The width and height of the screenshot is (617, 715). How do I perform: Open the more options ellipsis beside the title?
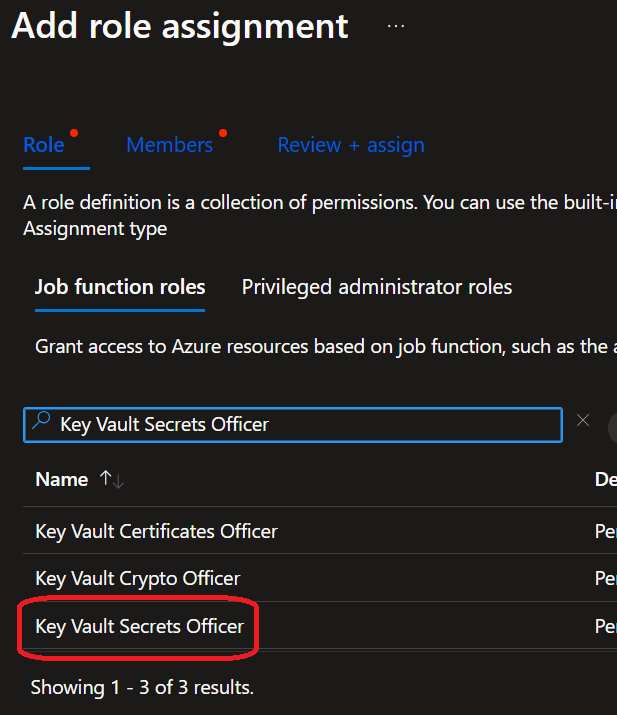coord(396,26)
